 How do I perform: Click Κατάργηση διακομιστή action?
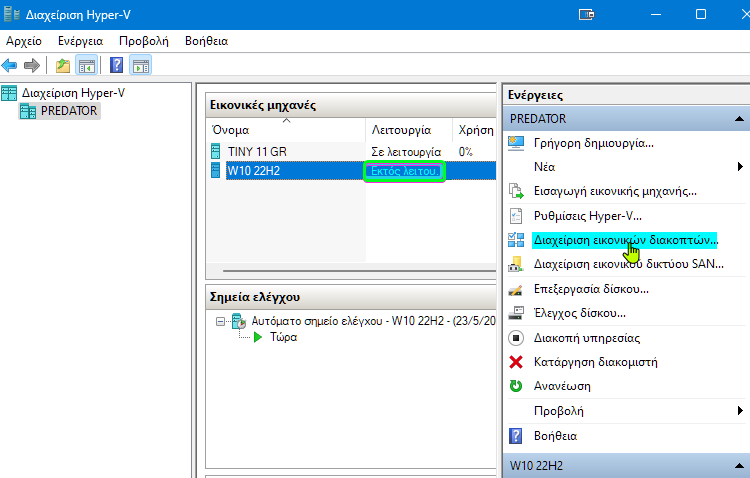pyautogui.click(x=596, y=362)
